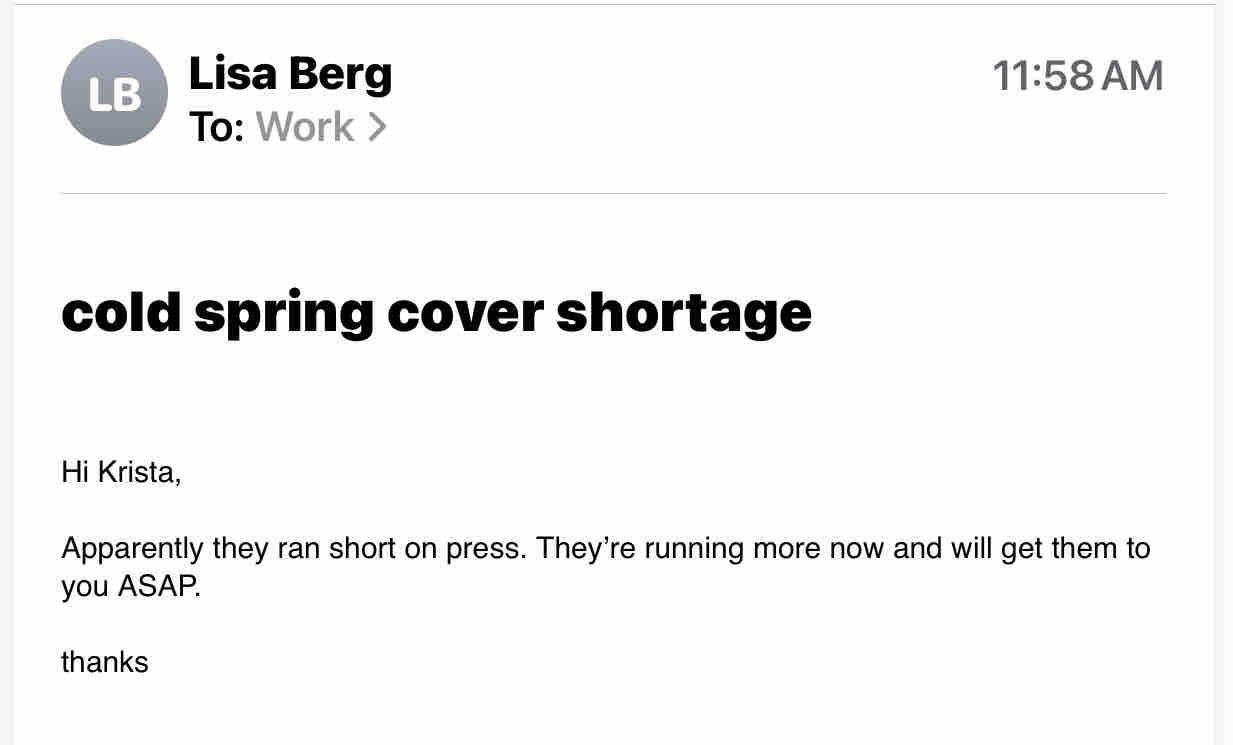Click the greeting word "Hi"
Screen dimensions: 1233x745
(75, 471)
